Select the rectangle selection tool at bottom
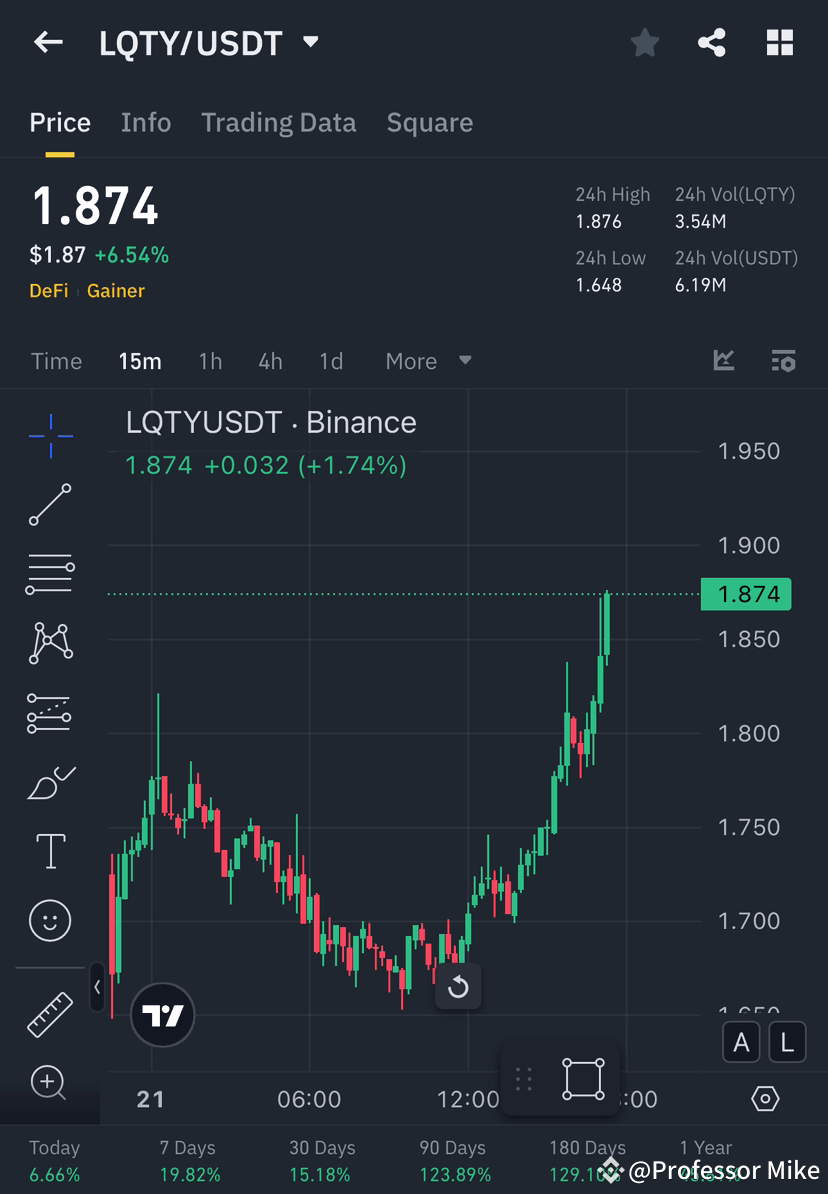828x1194 pixels. [x=582, y=1078]
